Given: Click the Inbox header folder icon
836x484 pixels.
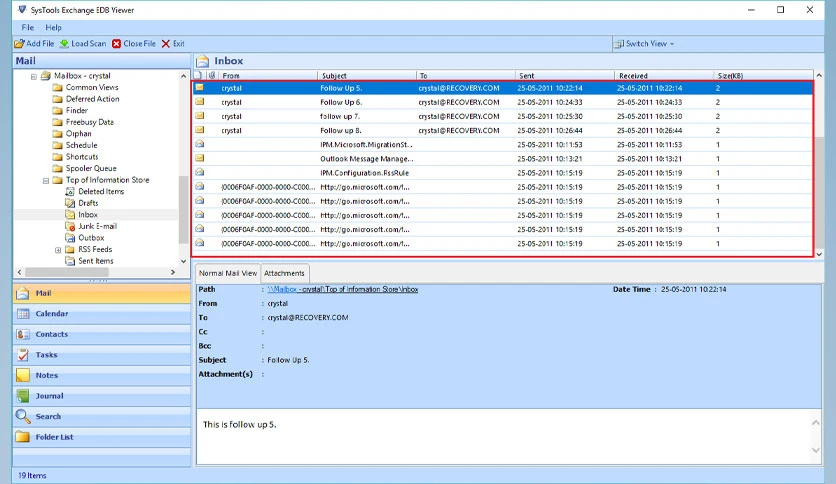Looking at the screenshot, I should [x=203, y=61].
